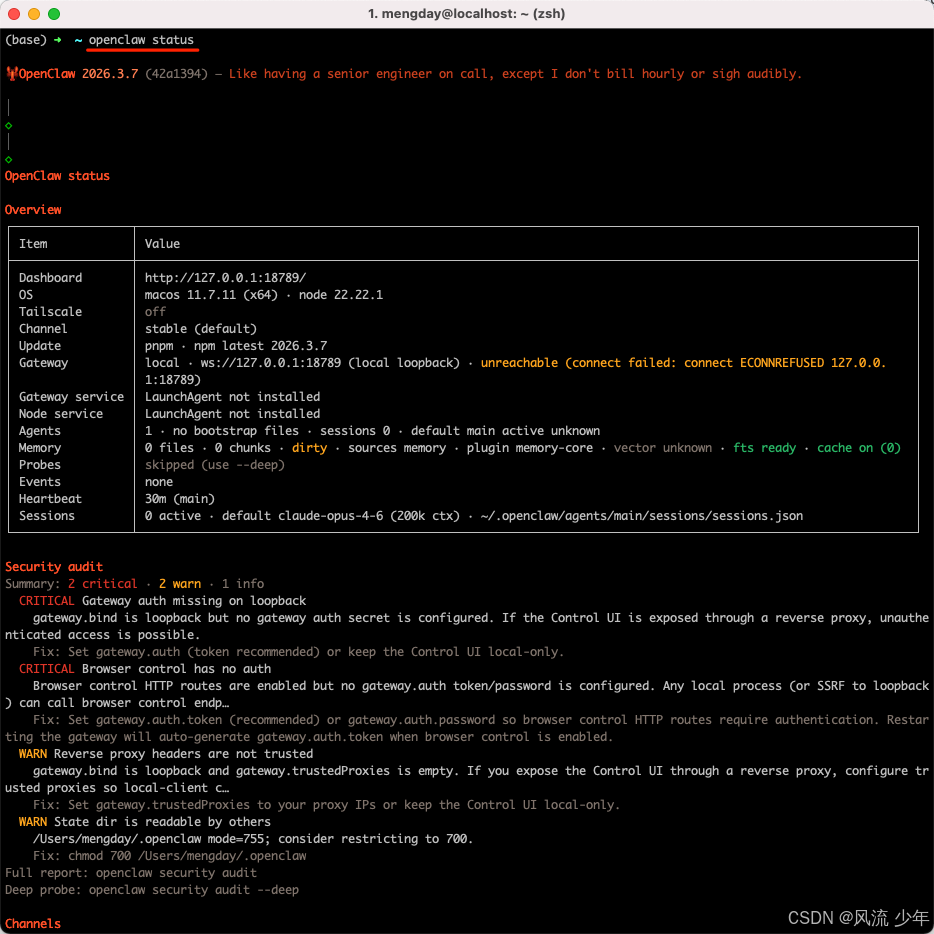The image size is (934, 934).
Task: Click 'openclaw security audit --deep' command text
Action: (193, 890)
